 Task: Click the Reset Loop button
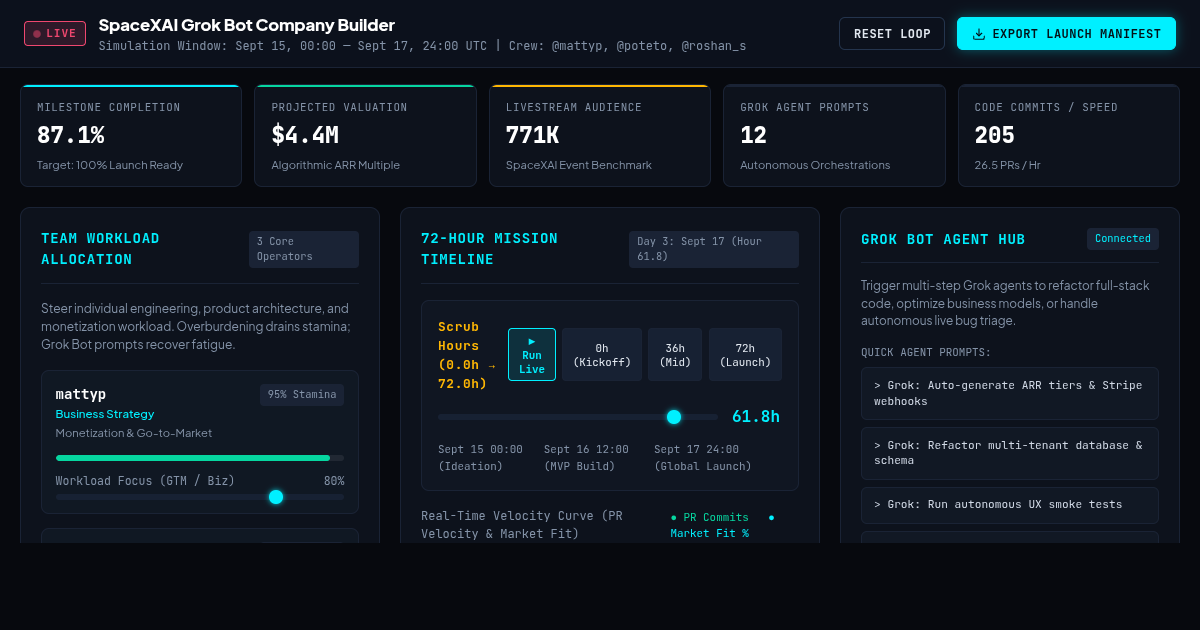(x=892, y=34)
